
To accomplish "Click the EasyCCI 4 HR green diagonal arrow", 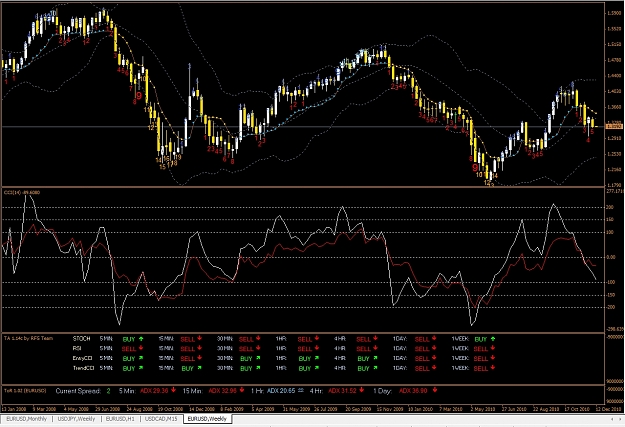I will 375,358.
